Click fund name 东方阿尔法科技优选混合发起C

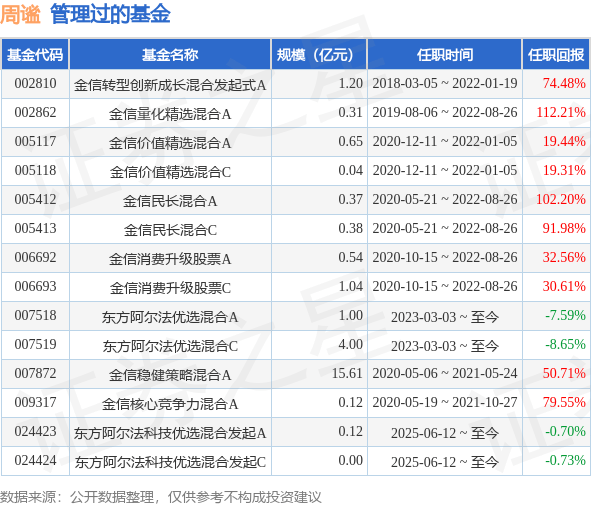click(170, 463)
